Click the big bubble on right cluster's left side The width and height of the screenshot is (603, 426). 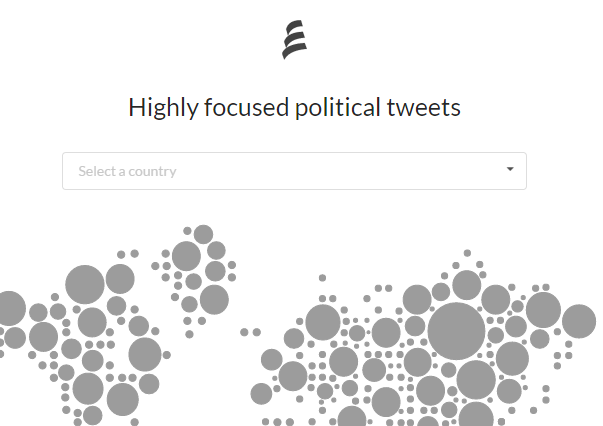(x=323, y=322)
